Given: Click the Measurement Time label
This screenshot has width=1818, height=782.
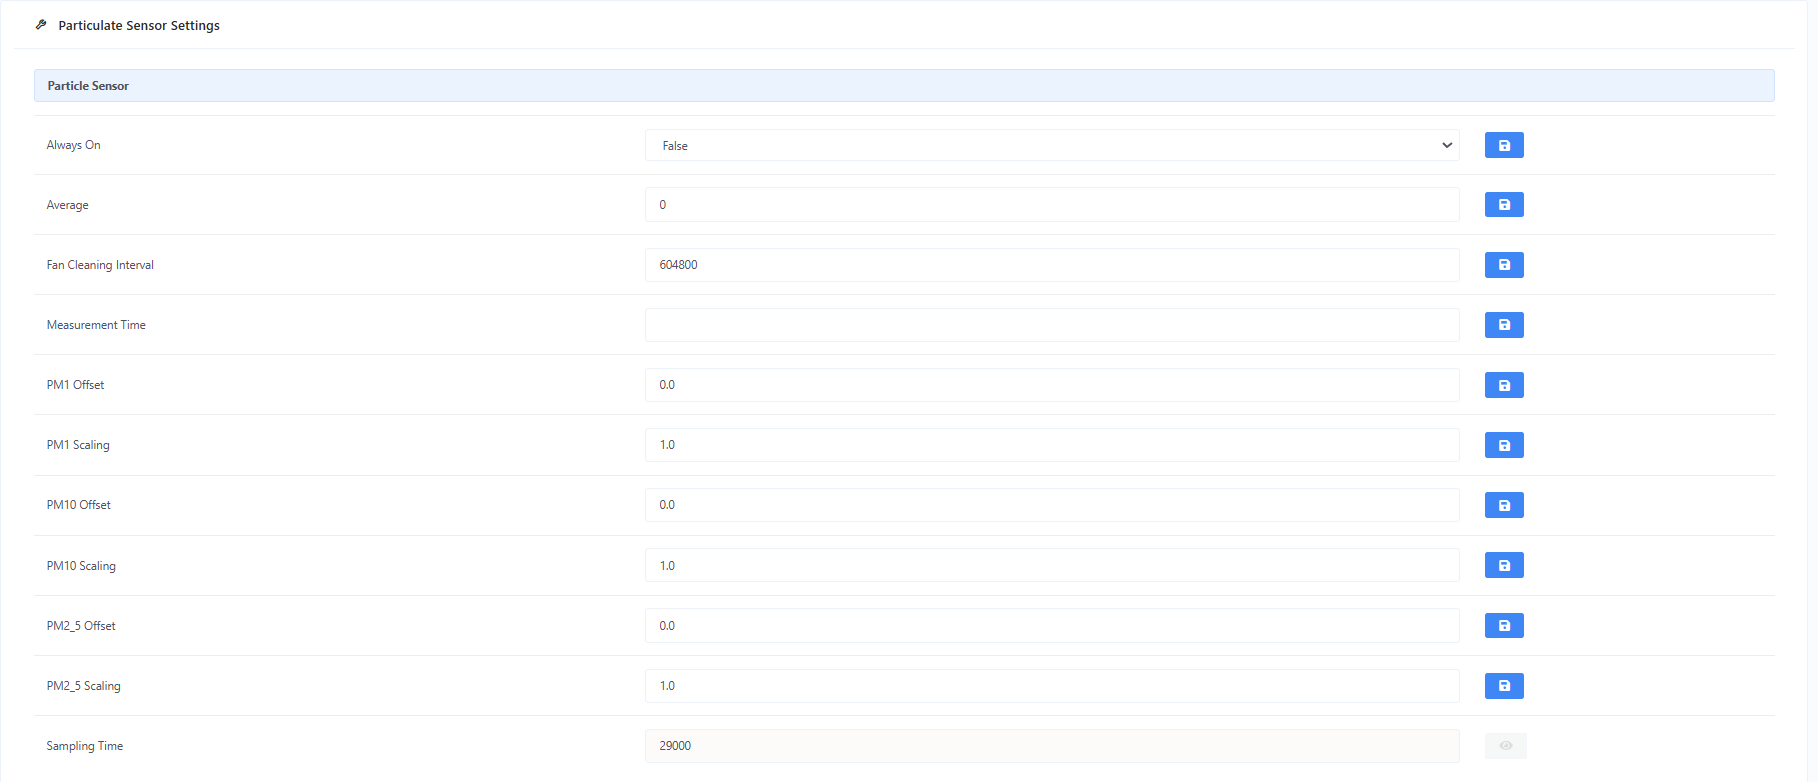Looking at the screenshot, I should (96, 325).
